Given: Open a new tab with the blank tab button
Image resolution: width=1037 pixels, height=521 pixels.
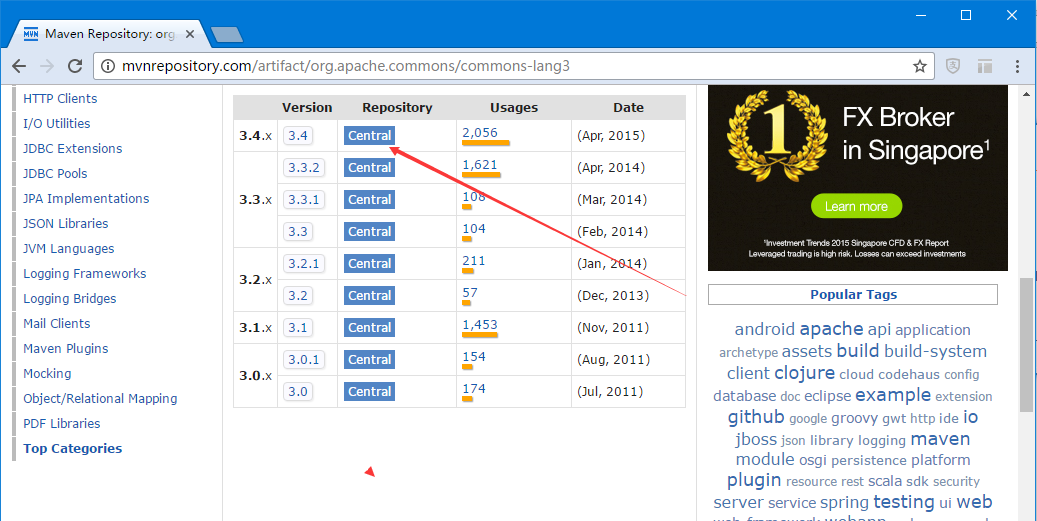Looking at the screenshot, I should [226, 34].
